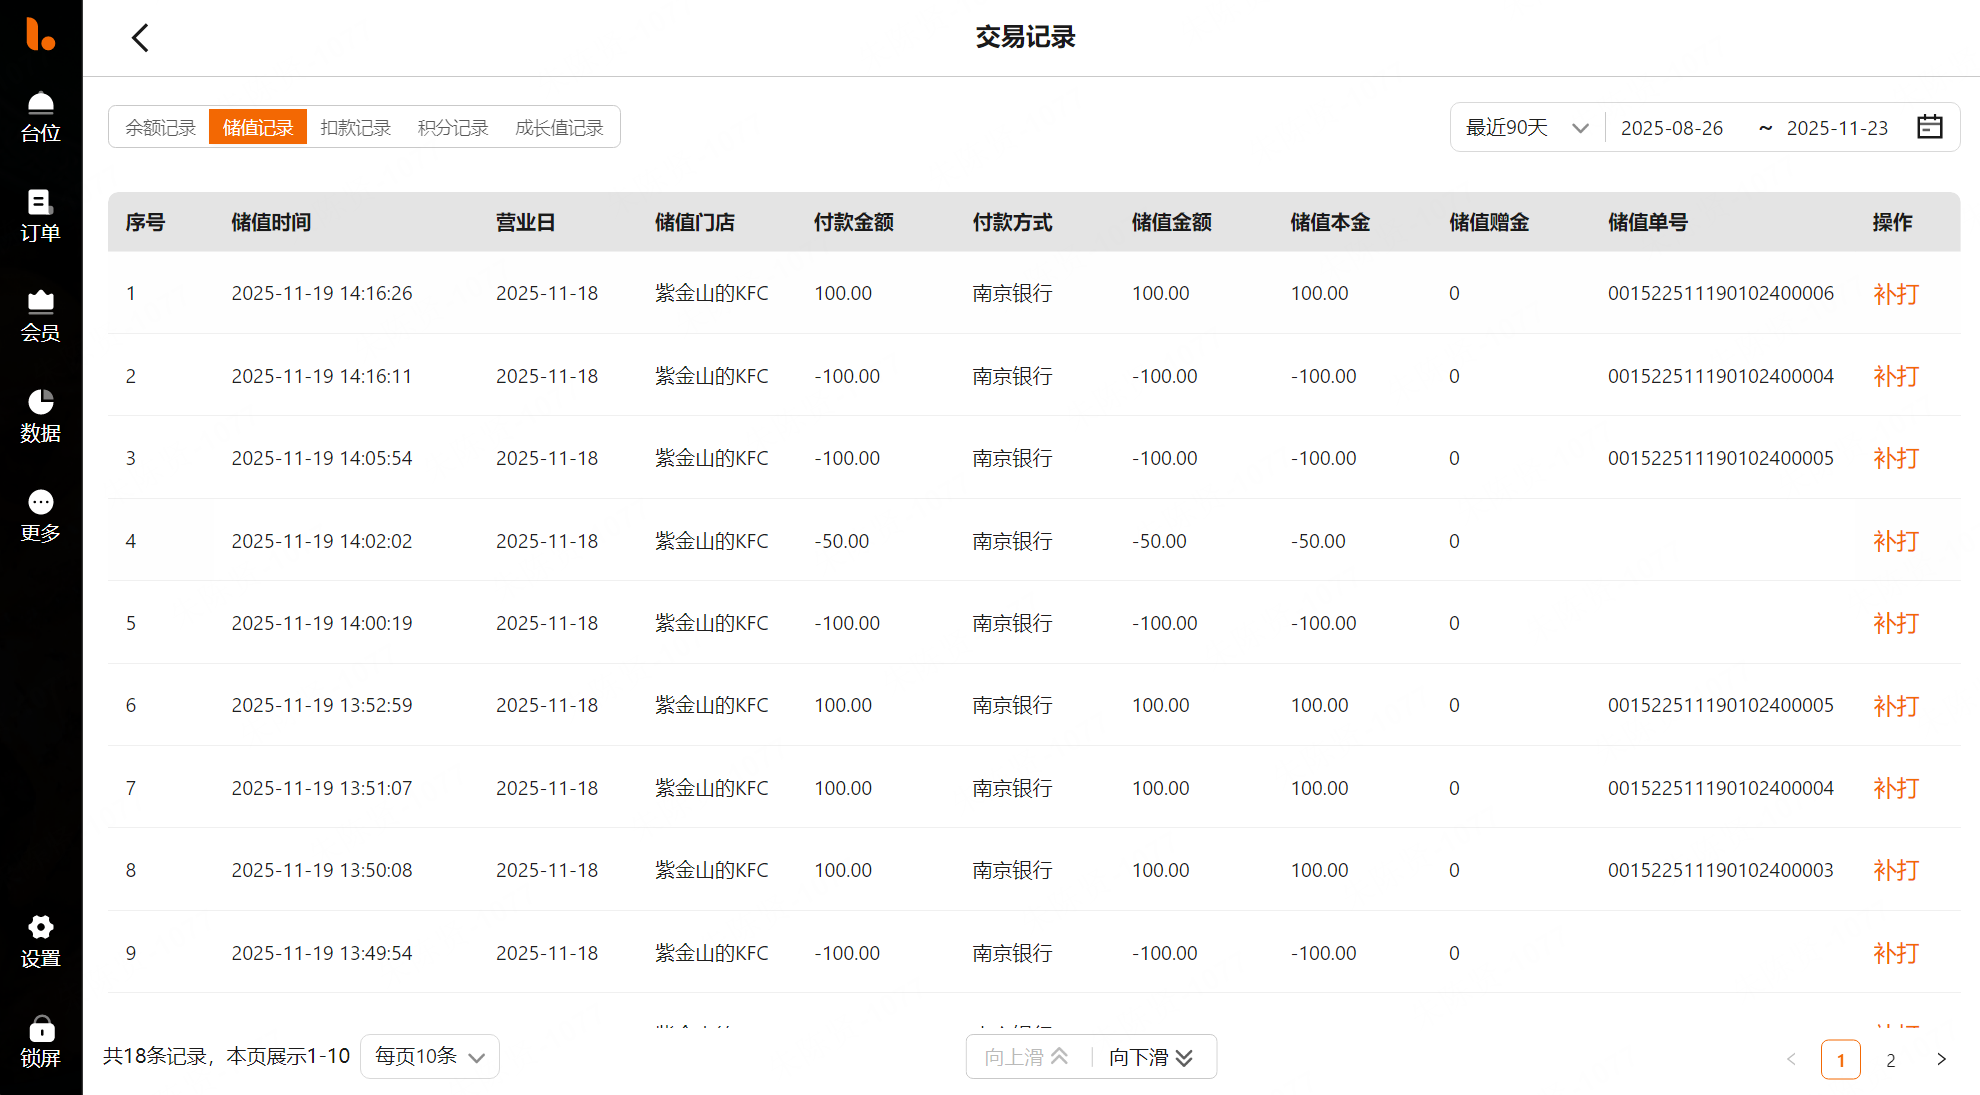Select page 2 in pagination
The image size is (1980, 1095).
pyautogui.click(x=1890, y=1060)
